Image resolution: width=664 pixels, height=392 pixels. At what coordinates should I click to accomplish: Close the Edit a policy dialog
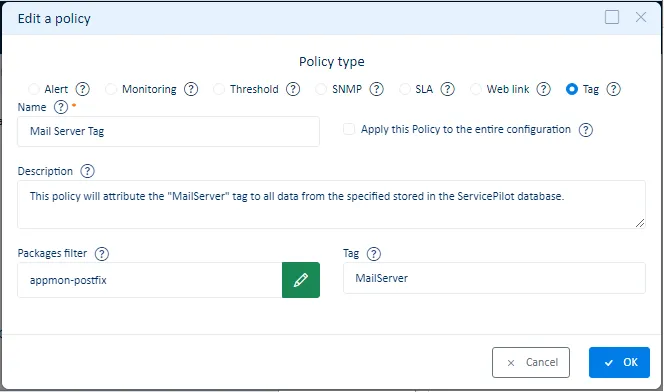(641, 17)
